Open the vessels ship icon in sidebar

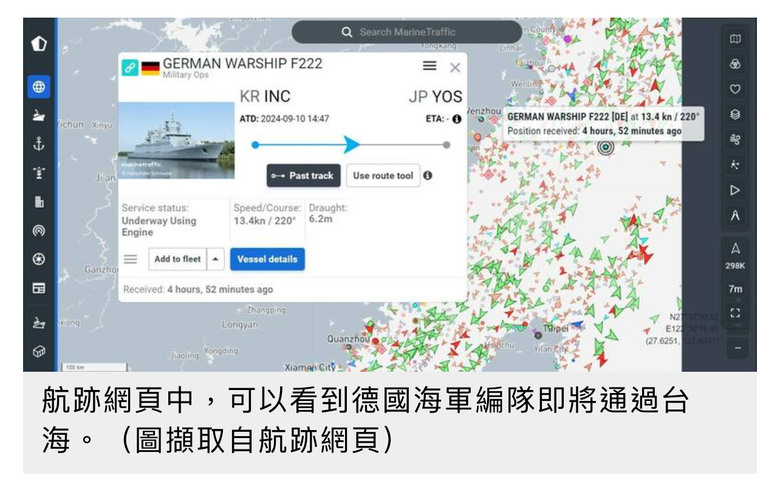coord(39,116)
